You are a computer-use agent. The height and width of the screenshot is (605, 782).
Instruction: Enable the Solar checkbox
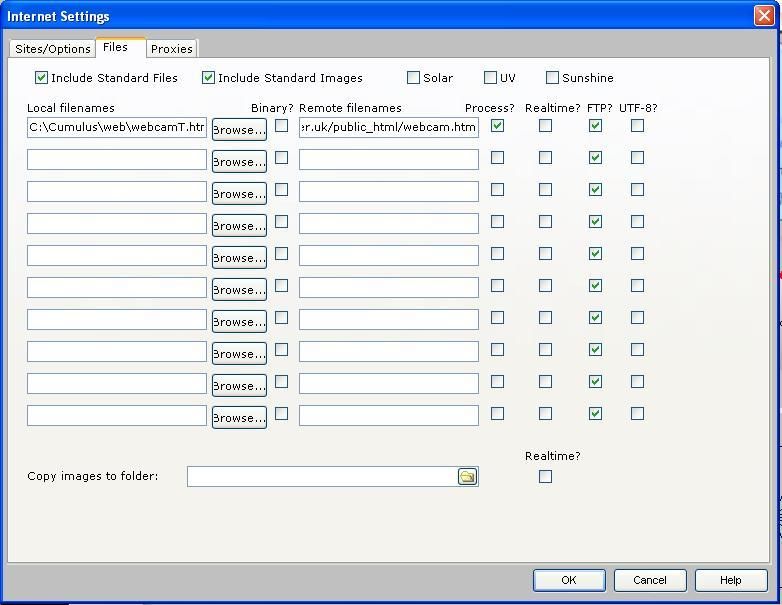tap(413, 78)
